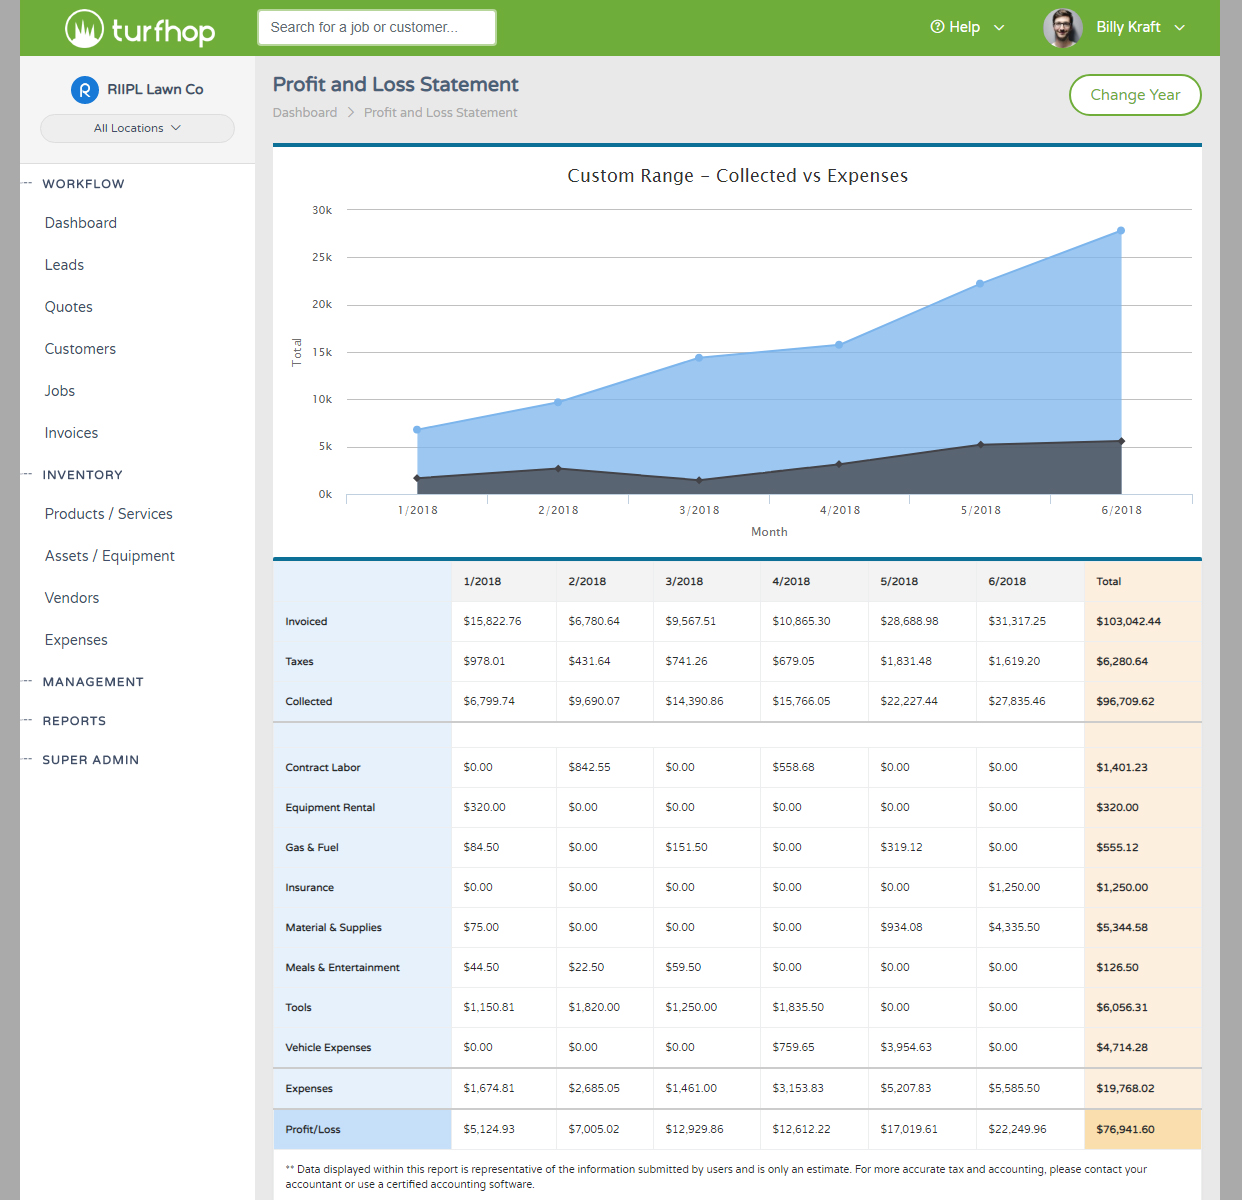Navigate to Quotes in the sidebar

pyautogui.click(x=68, y=307)
